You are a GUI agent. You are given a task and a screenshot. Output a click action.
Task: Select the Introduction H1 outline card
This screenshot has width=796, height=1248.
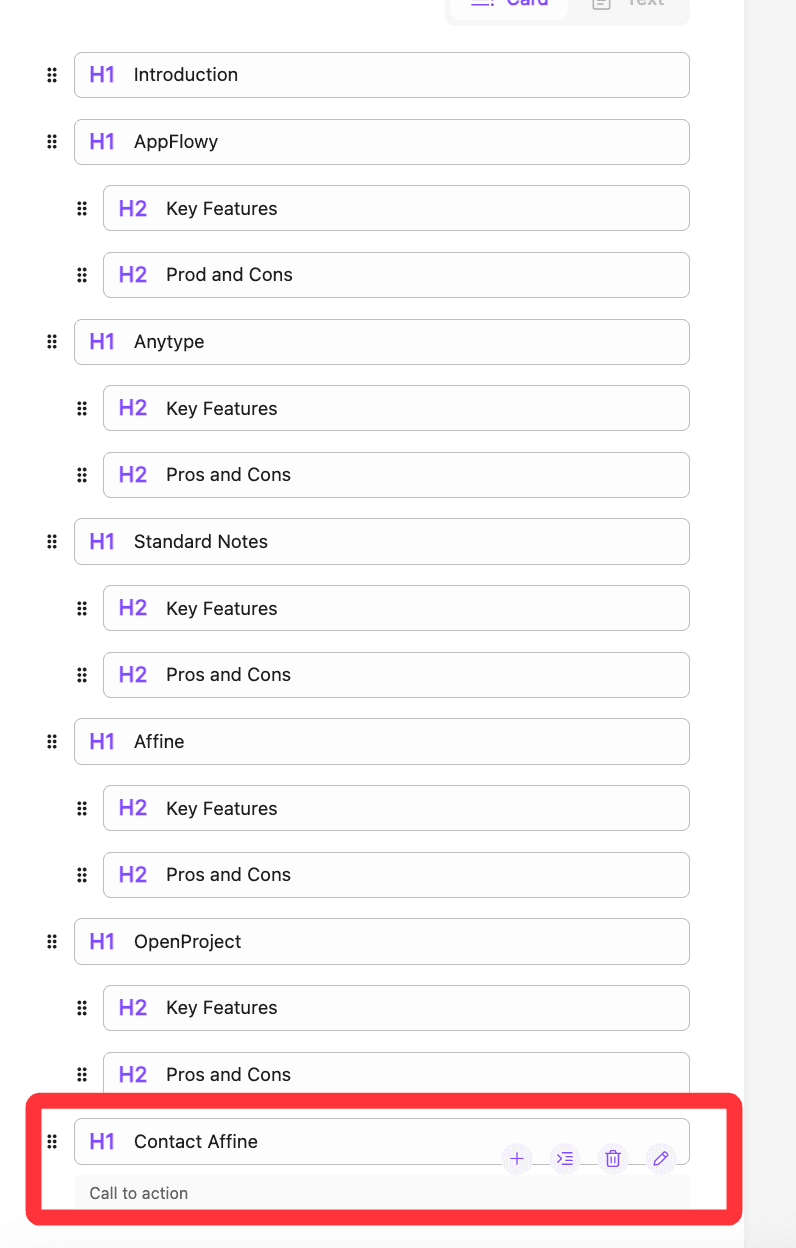(381, 75)
